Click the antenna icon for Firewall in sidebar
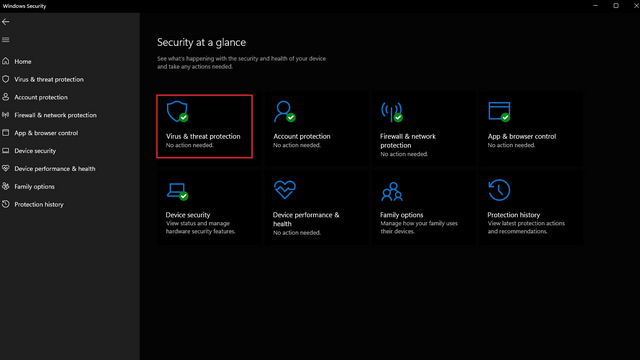This screenshot has height=360, width=640. point(5,115)
